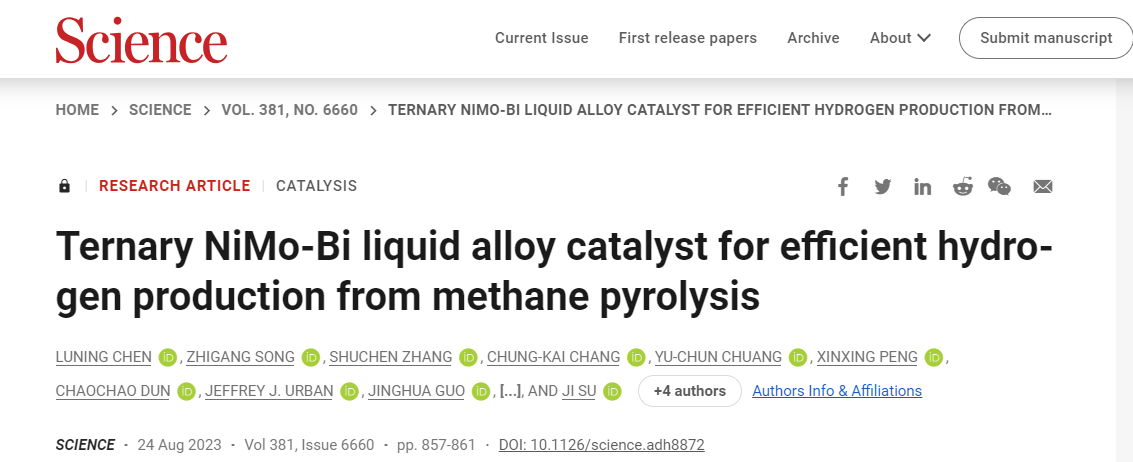The width and height of the screenshot is (1133, 462).
Task: Email this article using envelope icon
Action: (1043, 187)
